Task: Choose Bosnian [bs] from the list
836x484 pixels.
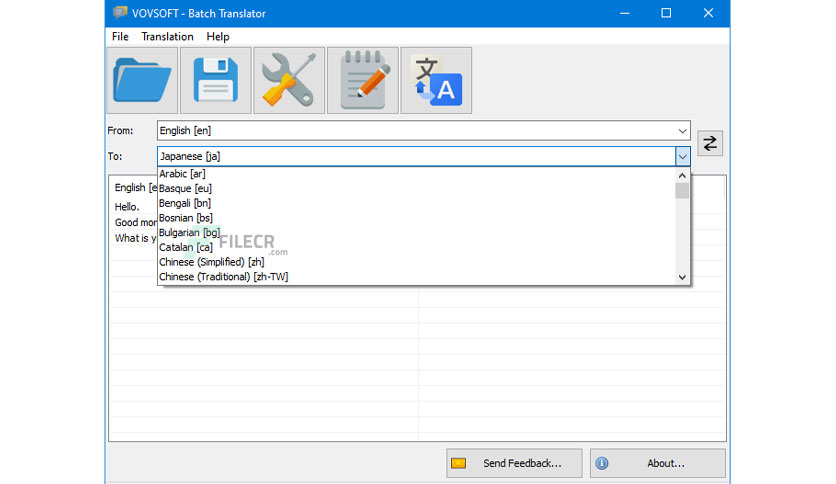Action: [417, 218]
